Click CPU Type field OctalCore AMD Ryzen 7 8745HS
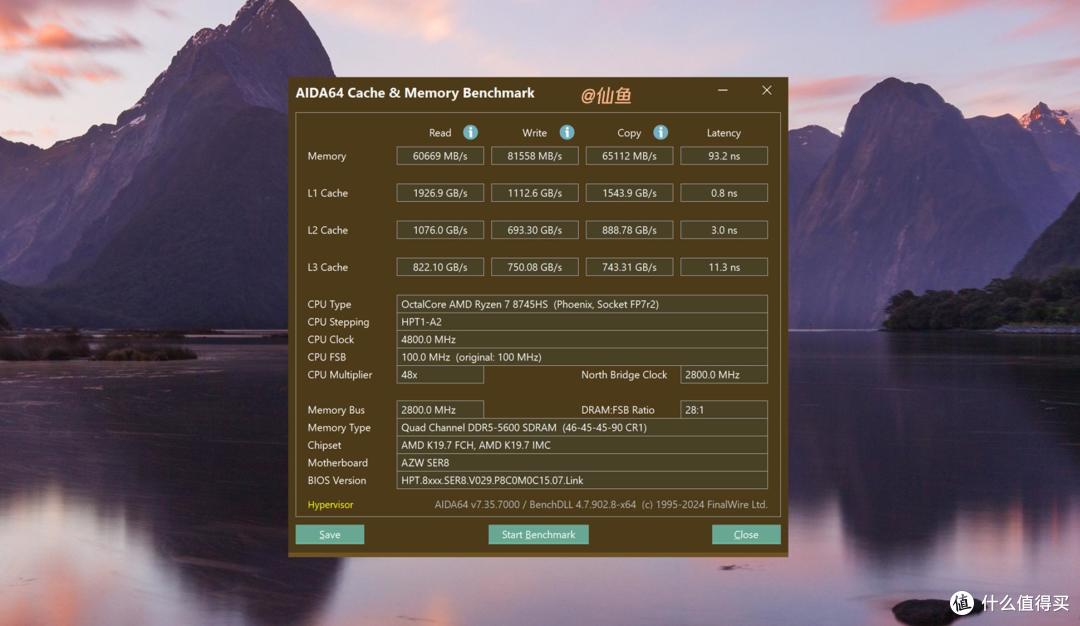This screenshot has width=1080, height=626. (x=582, y=304)
